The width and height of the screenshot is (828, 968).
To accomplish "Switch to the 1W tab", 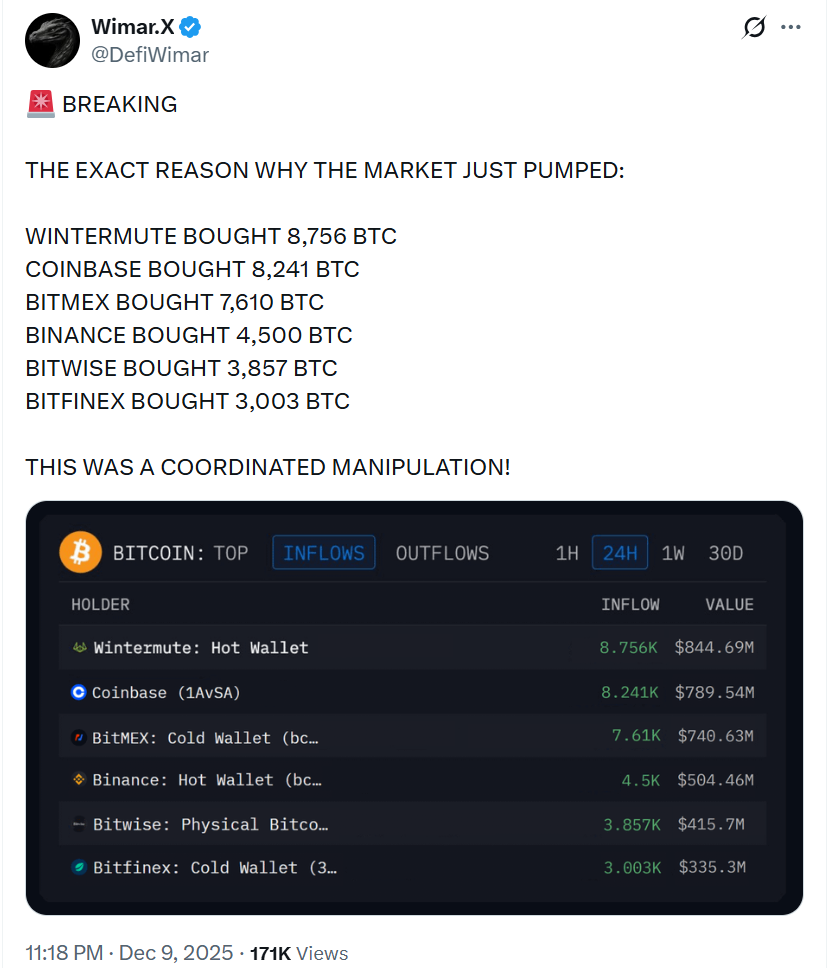I will click(x=672, y=551).
